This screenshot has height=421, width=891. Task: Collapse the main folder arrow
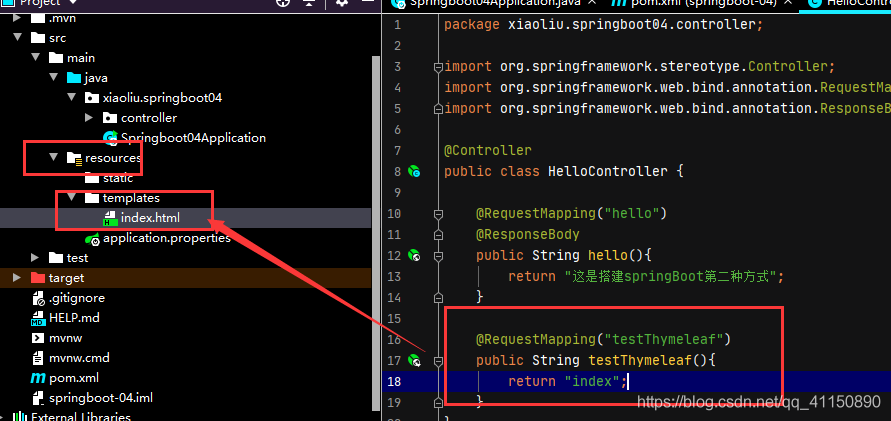tap(36, 58)
